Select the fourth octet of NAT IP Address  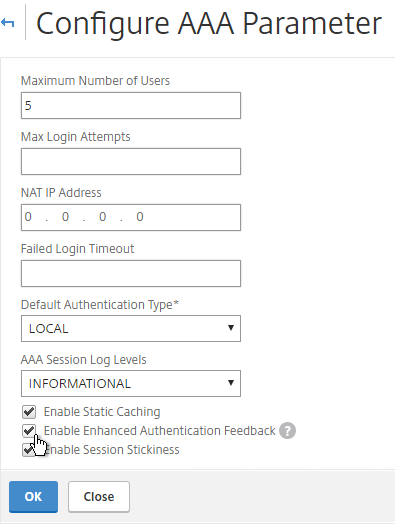(140, 217)
